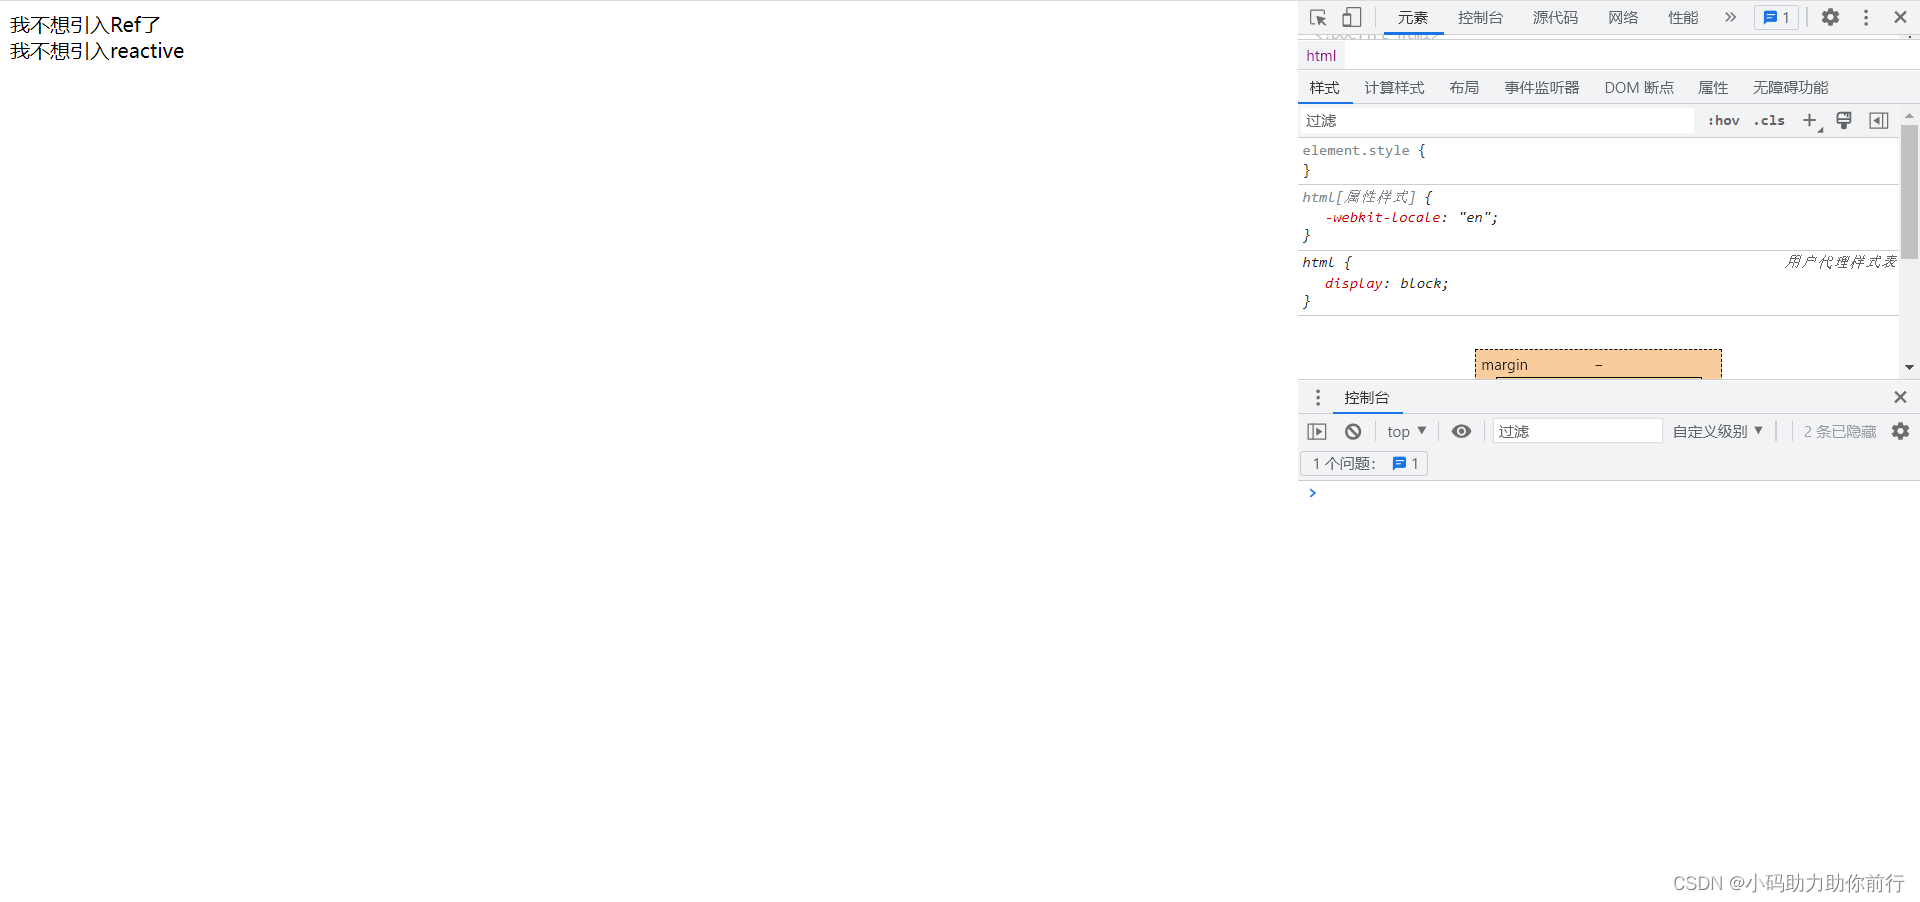Viewport: 1920px width, 902px height.
Task: Toggle the .cls class editor button
Action: [1769, 121]
